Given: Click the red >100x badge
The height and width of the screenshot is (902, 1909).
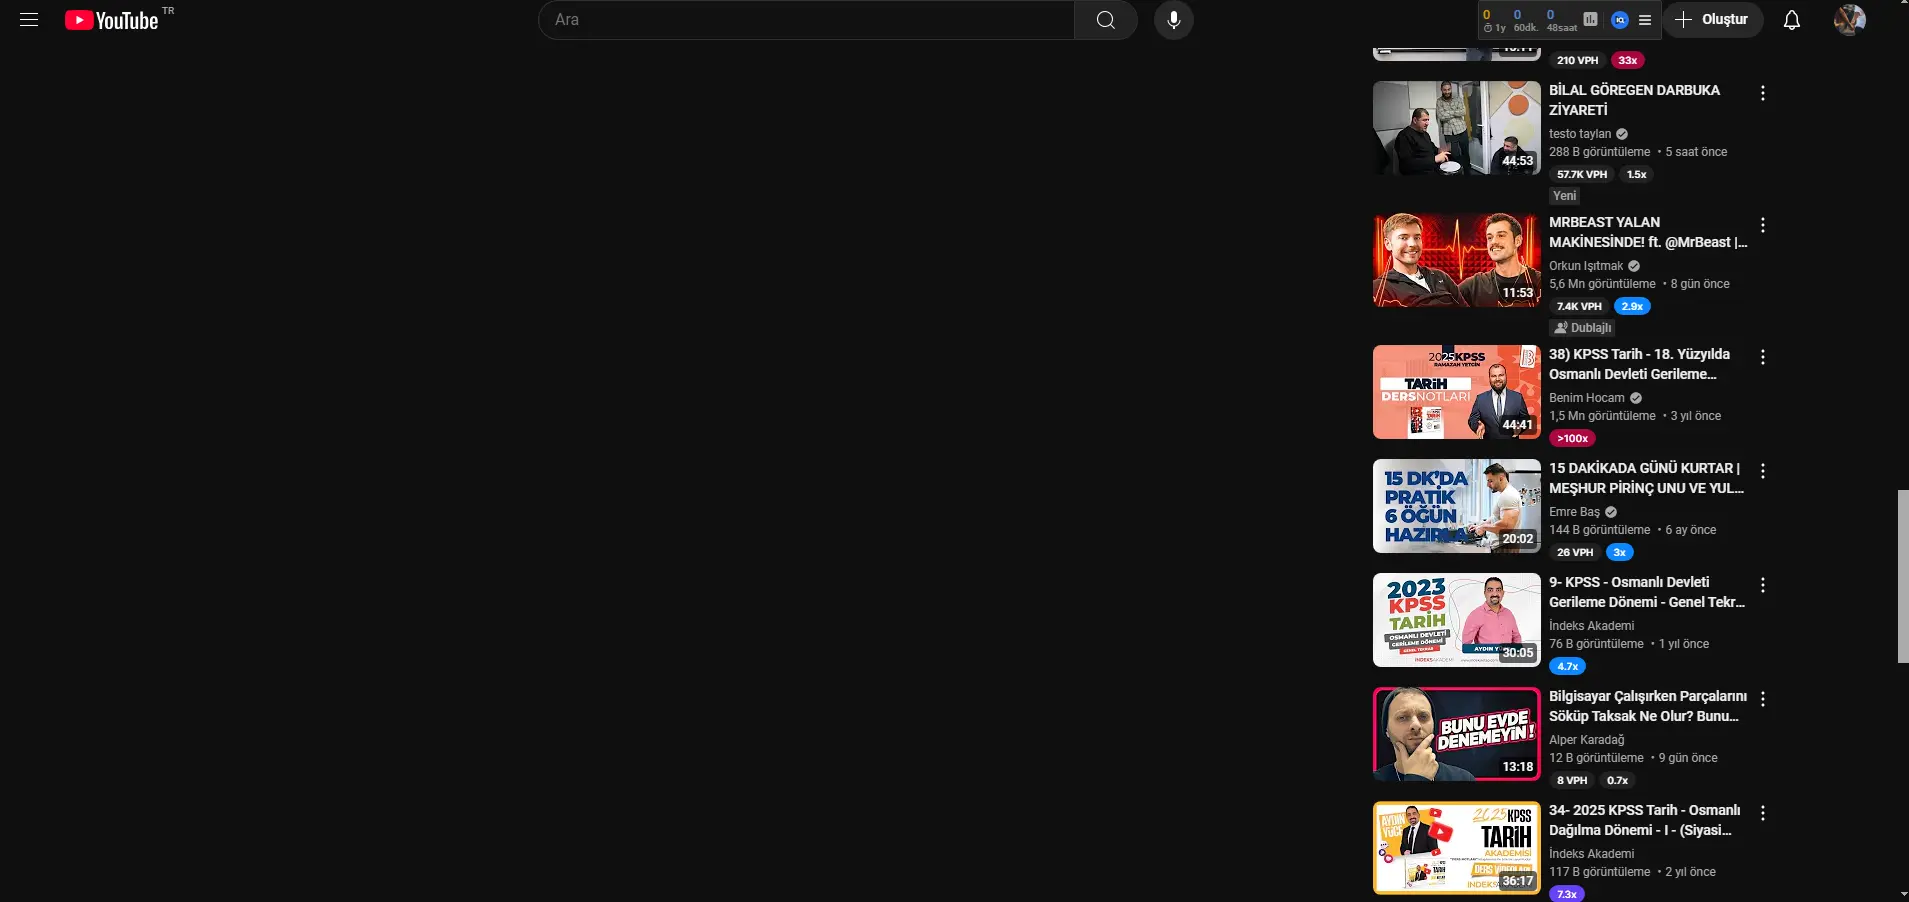Looking at the screenshot, I should tap(1572, 438).
